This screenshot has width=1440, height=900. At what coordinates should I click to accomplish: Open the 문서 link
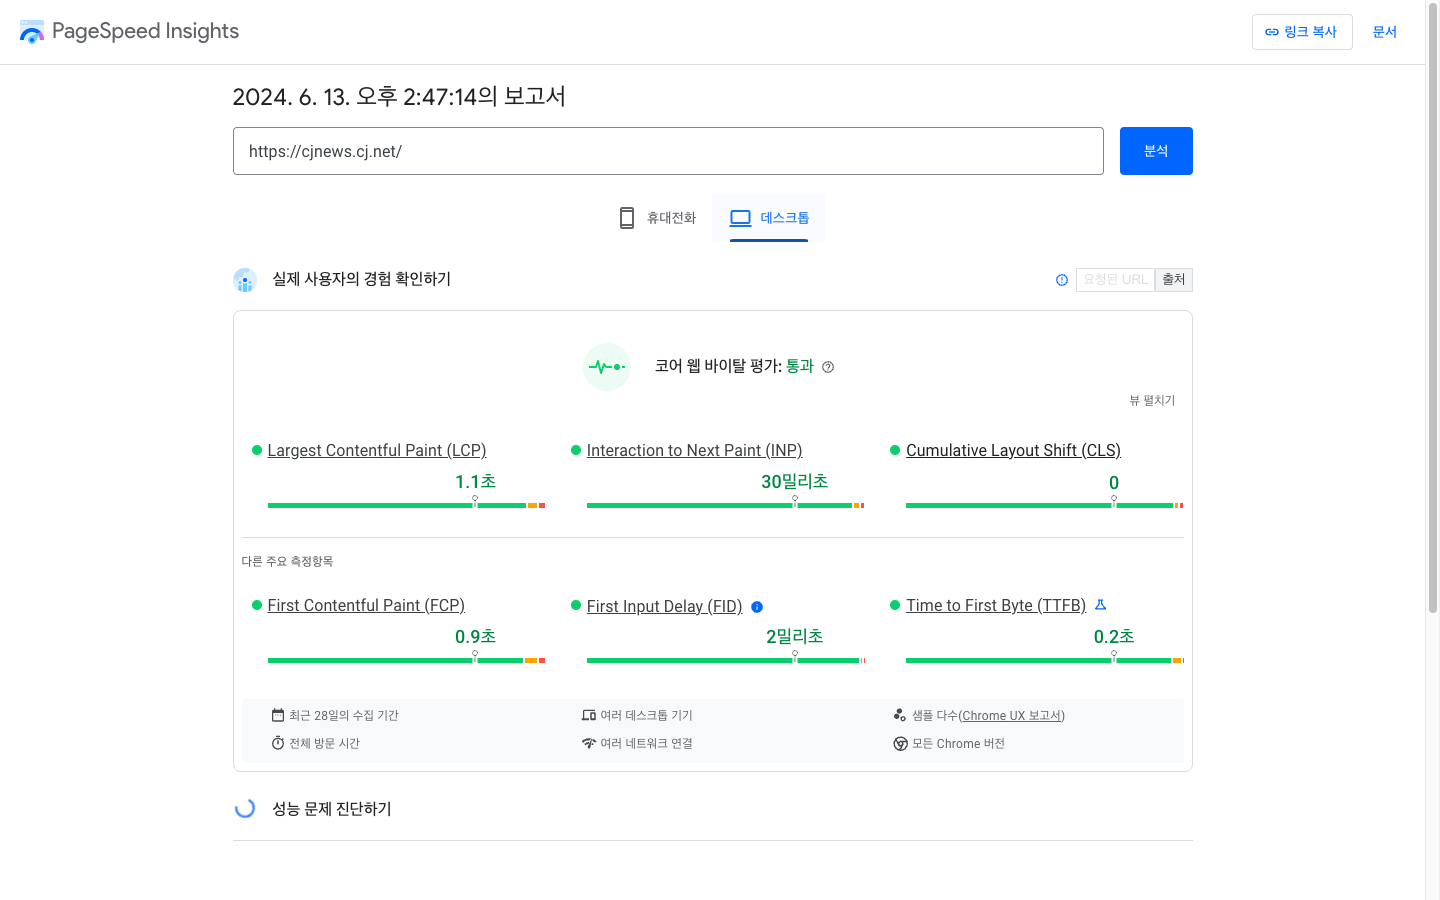1384,32
